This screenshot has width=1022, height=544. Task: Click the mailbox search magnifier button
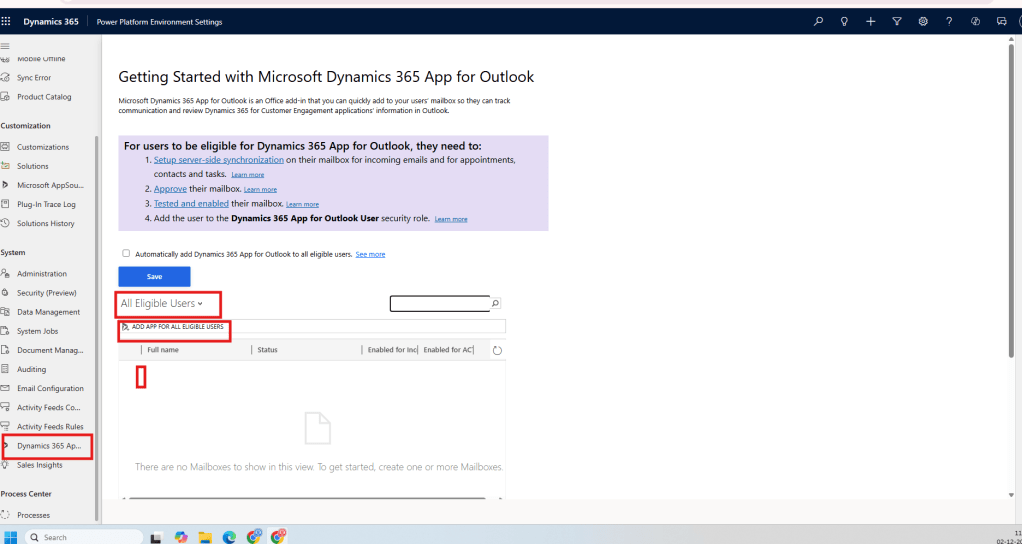[x=496, y=303]
